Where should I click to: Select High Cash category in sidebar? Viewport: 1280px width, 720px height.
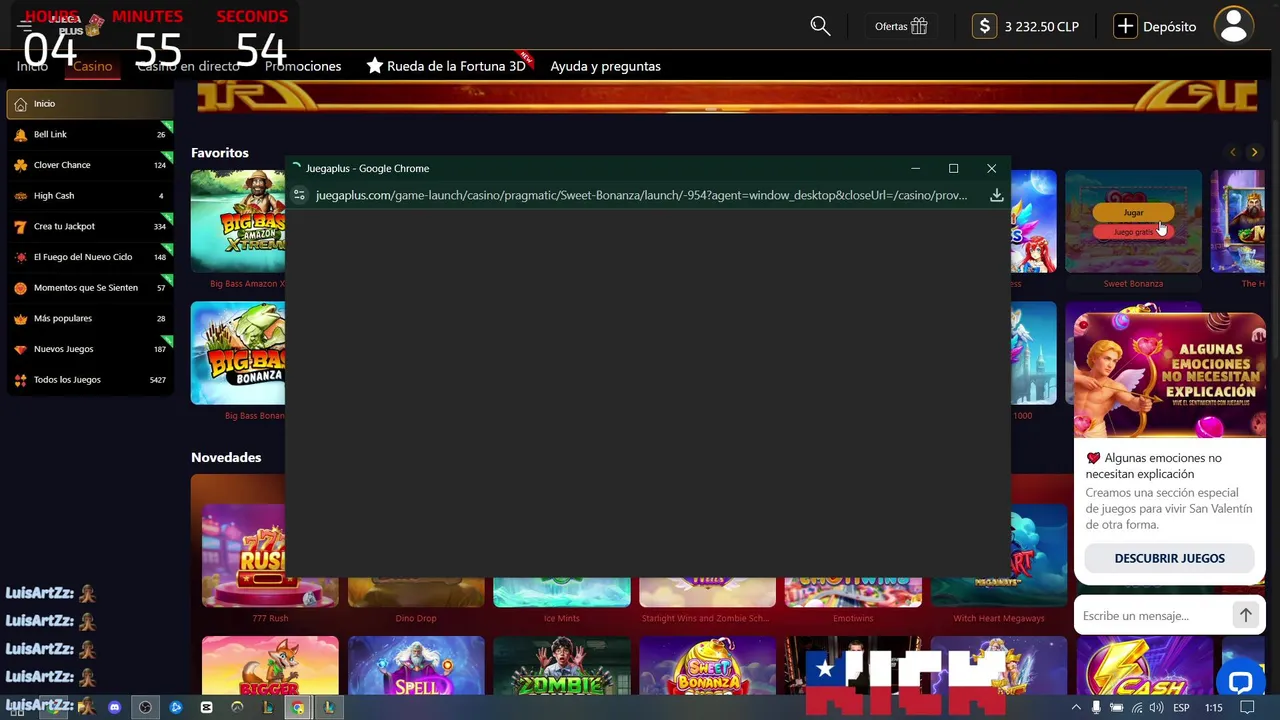89,196
